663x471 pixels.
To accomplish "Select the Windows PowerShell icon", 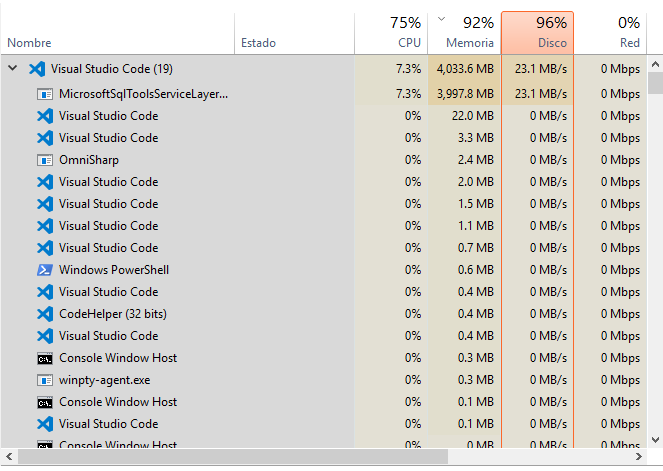I will click(x=45, y=270).
